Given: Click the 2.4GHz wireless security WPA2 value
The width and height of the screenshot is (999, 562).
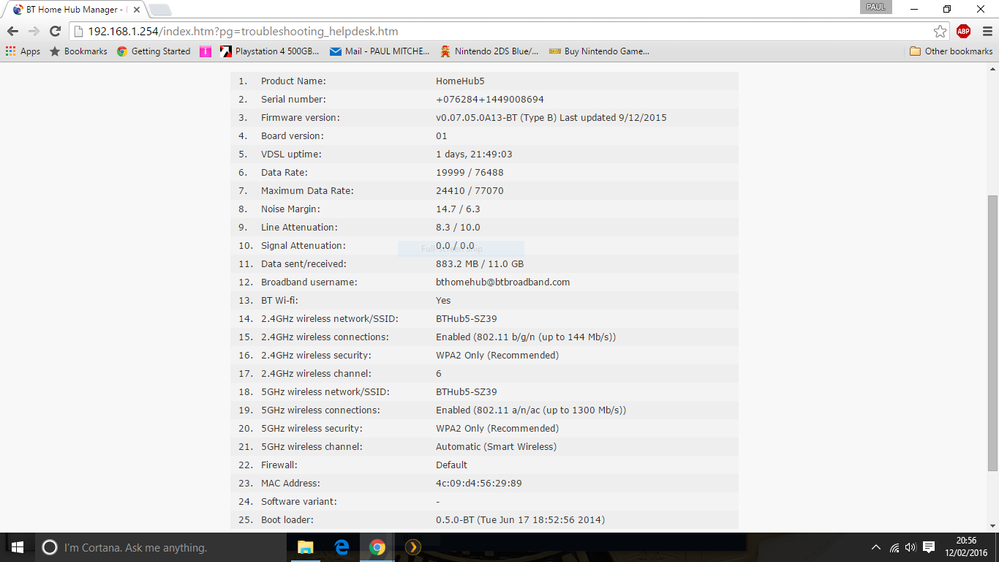Looking at the screenshot, I should (498, 356).
